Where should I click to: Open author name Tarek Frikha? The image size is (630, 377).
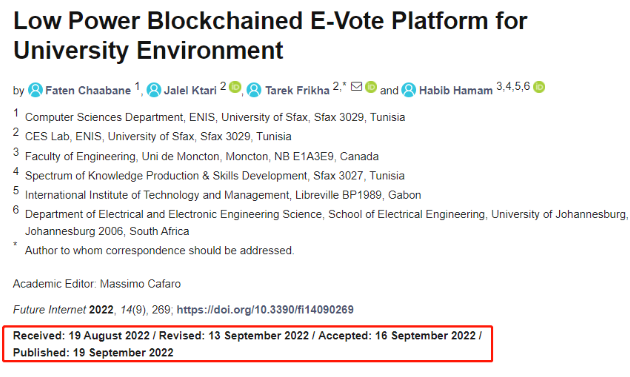click(297, 90)
